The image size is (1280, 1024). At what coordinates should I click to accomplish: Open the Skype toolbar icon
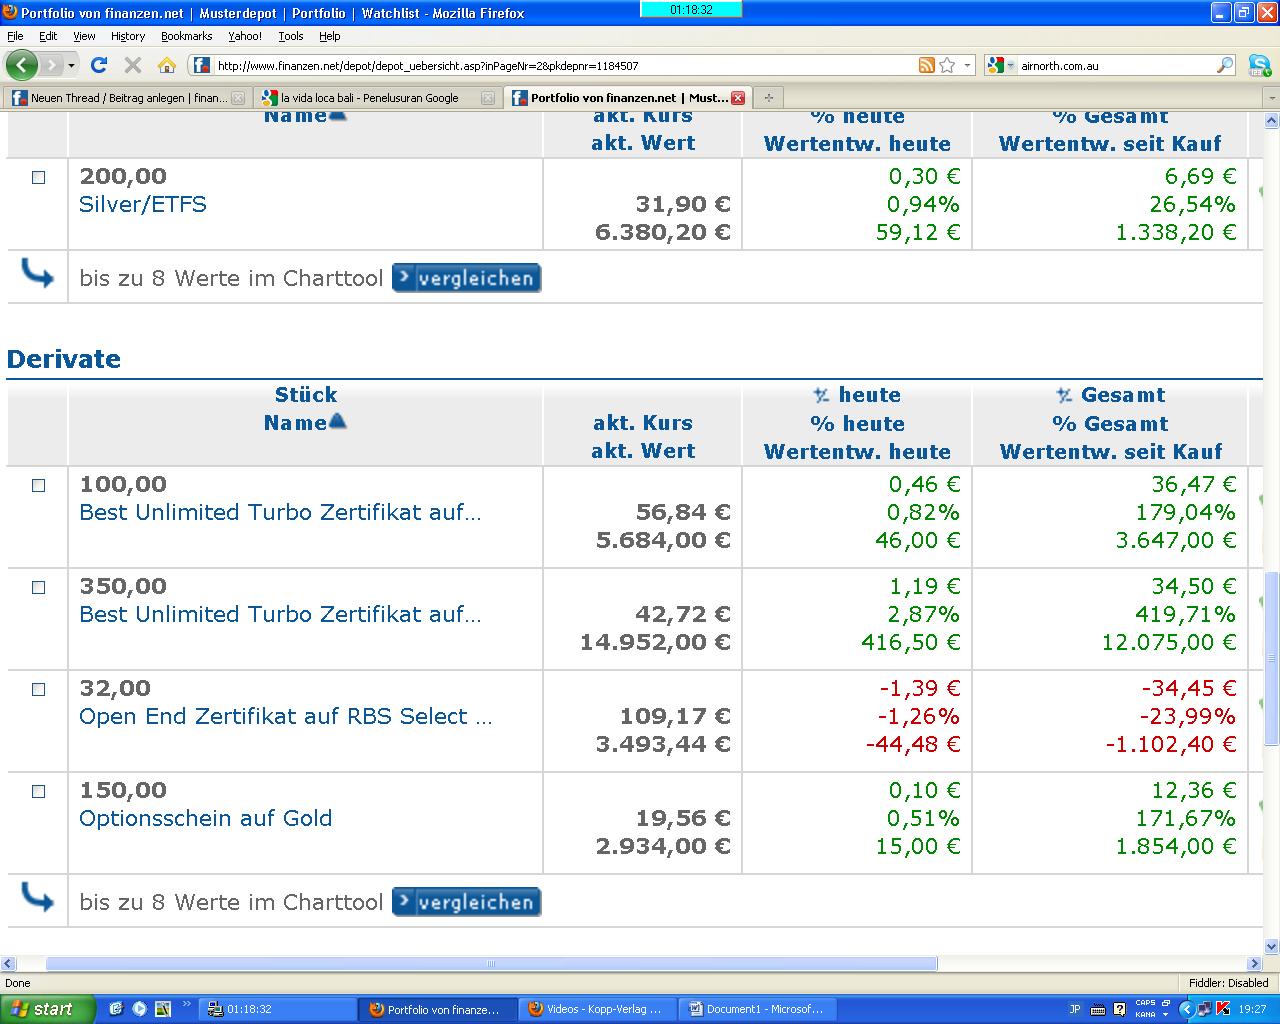1259,65
